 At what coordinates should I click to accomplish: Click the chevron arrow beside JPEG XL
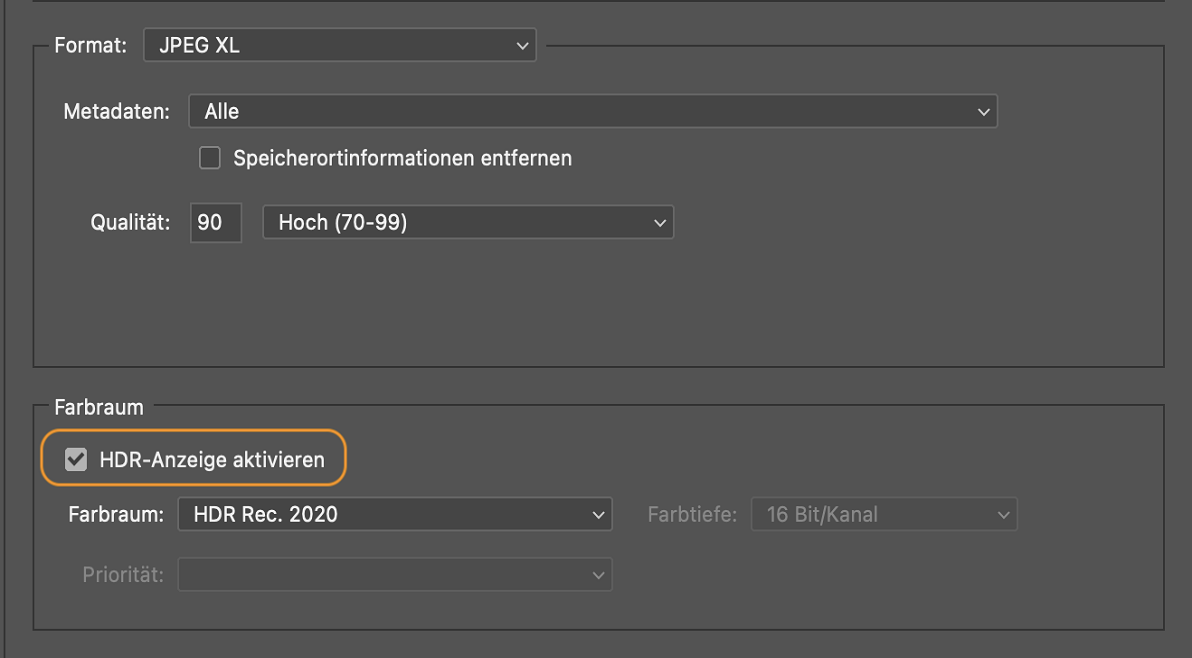pos(521,46)
